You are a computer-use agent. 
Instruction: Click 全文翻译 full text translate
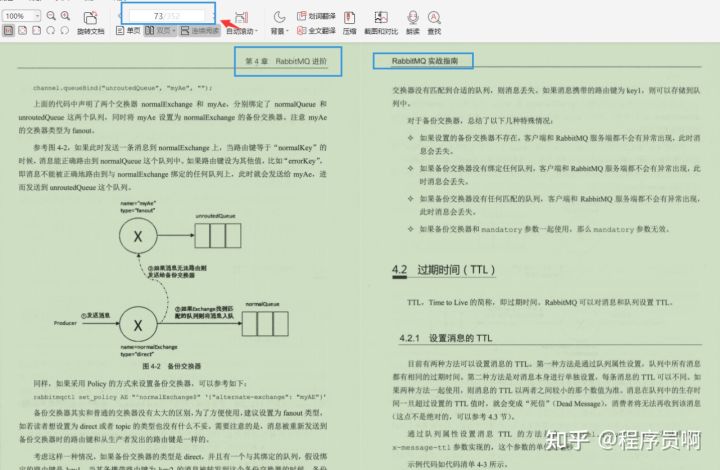[x=316, y=31]
